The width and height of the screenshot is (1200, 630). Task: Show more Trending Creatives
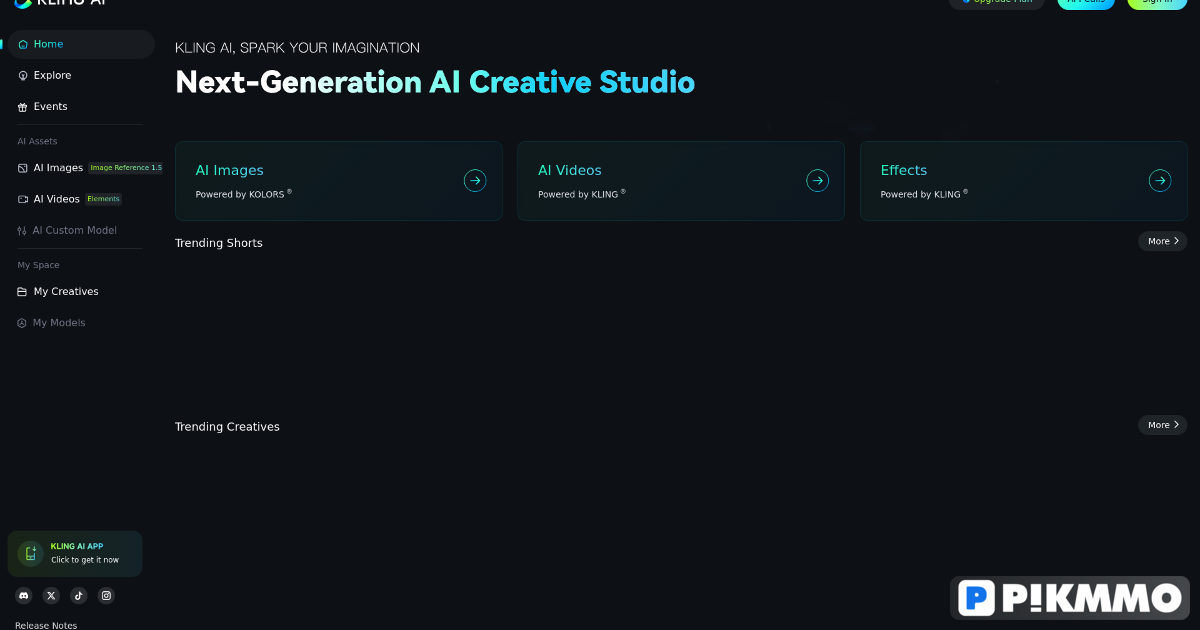click(x=1163, y=425)
